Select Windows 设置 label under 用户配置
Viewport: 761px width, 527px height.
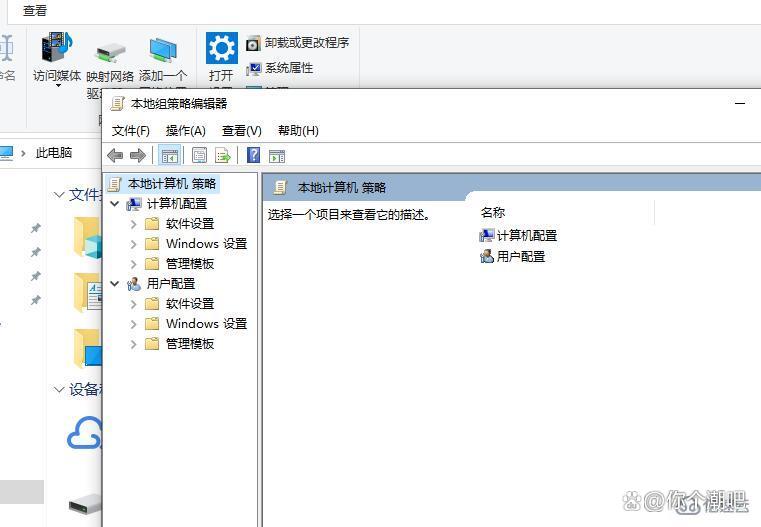coord(207,324)
